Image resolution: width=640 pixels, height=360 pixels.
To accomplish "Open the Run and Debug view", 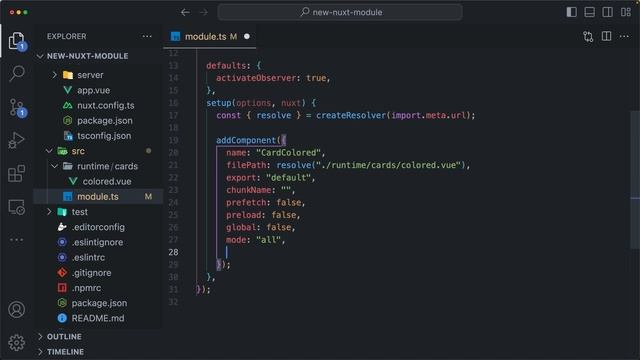I will tap(17, 140).
